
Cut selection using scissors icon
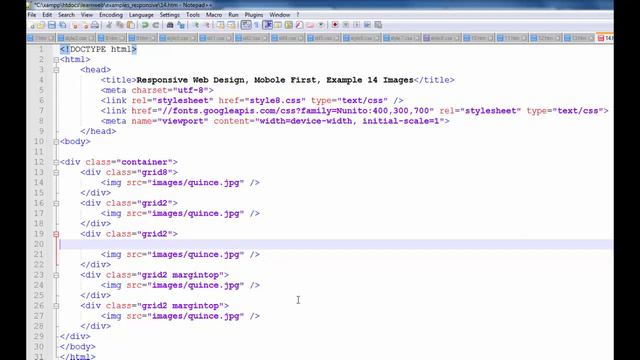pyautogui.click(x=109, y=25)
